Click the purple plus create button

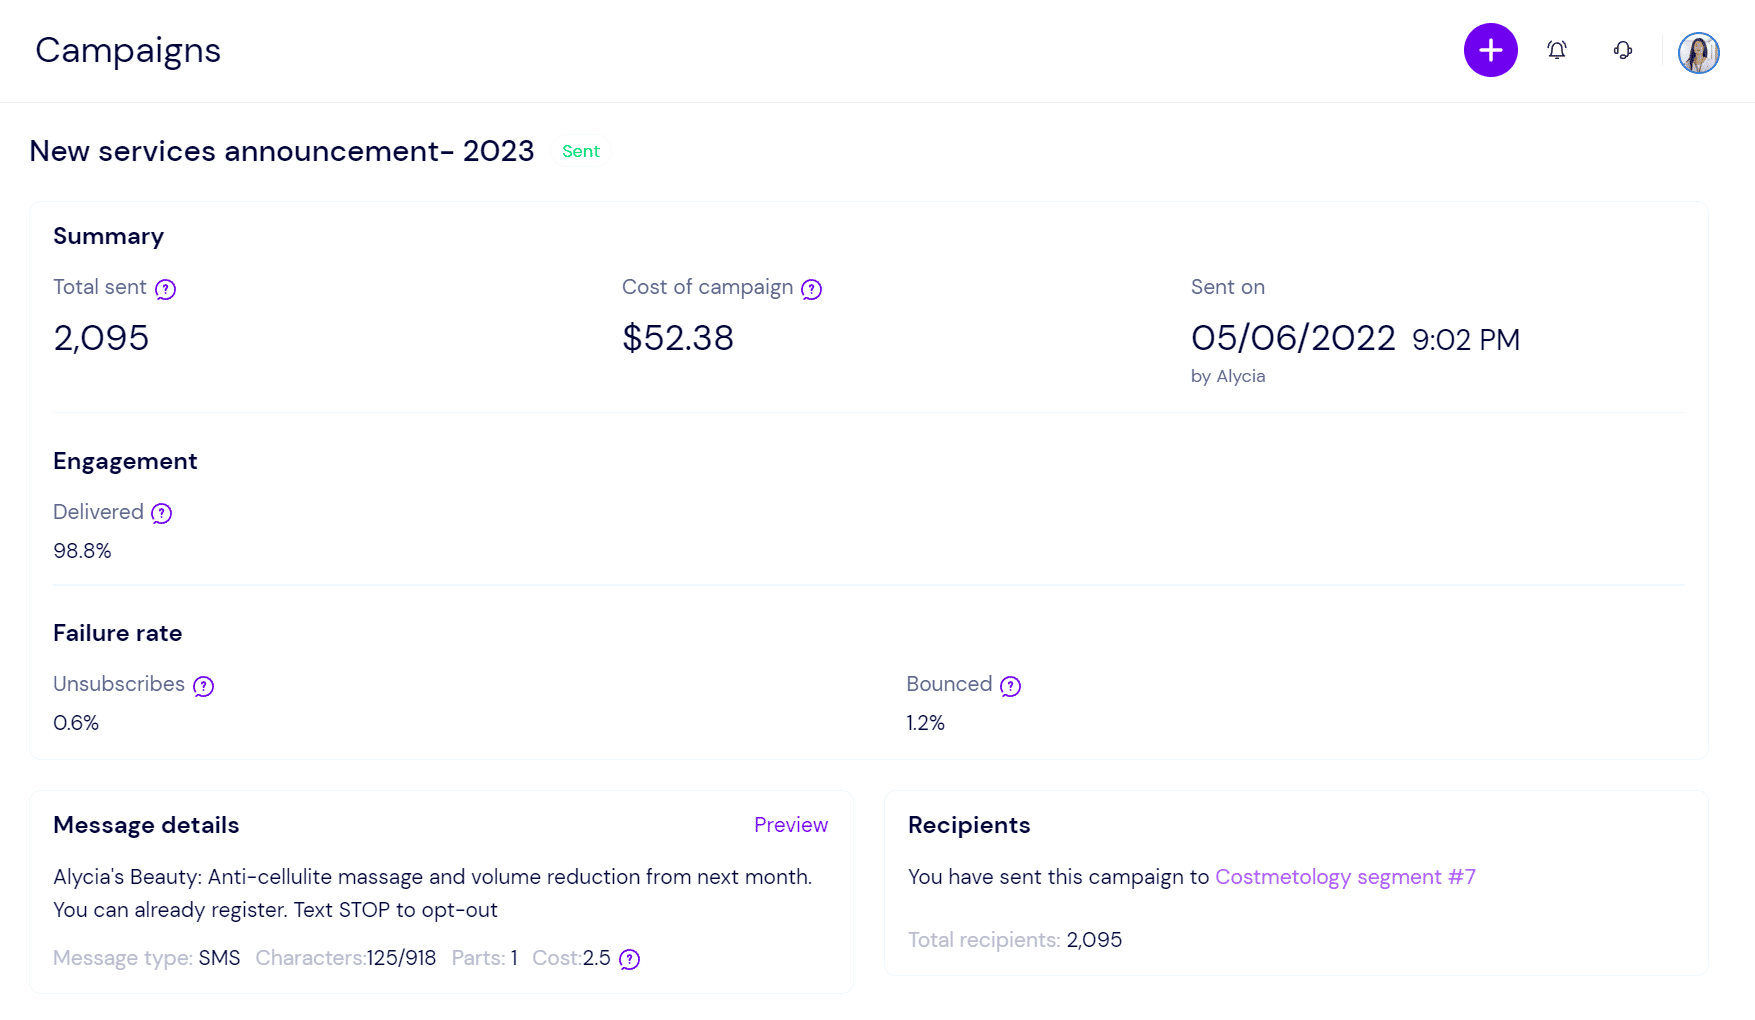[x=1490, y=50]
